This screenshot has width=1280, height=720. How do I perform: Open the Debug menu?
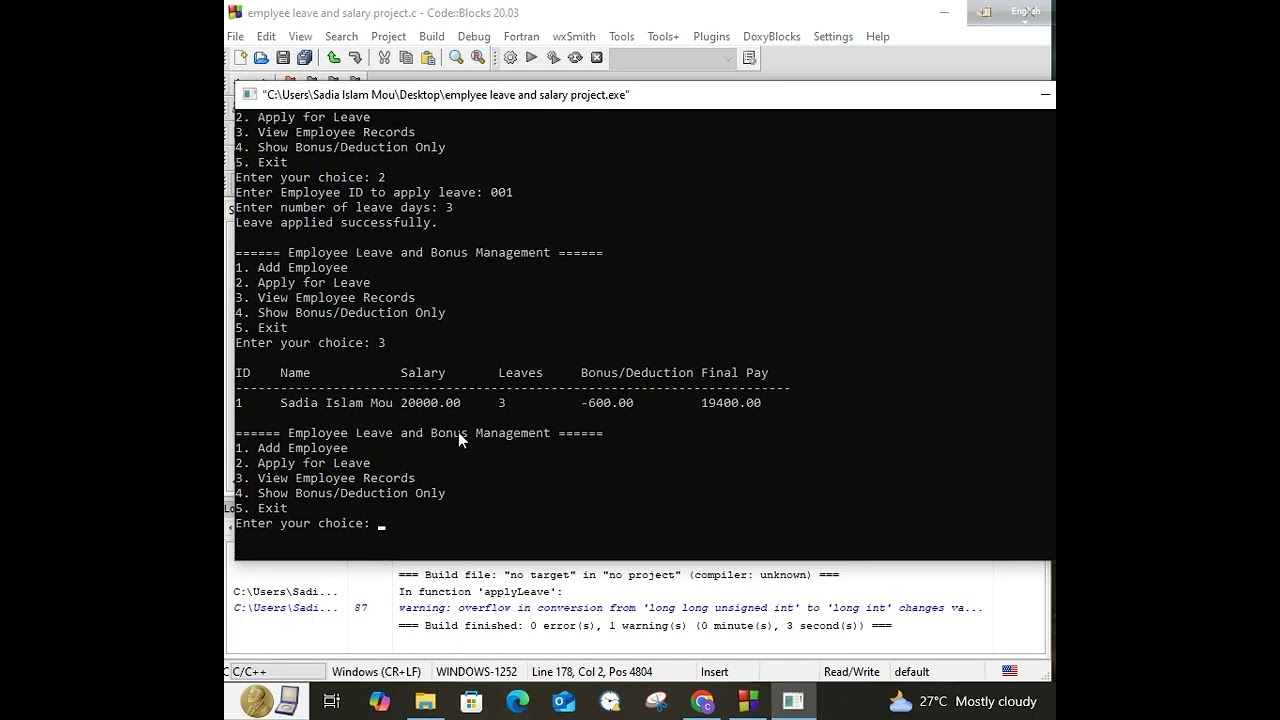tap(474, 36)
